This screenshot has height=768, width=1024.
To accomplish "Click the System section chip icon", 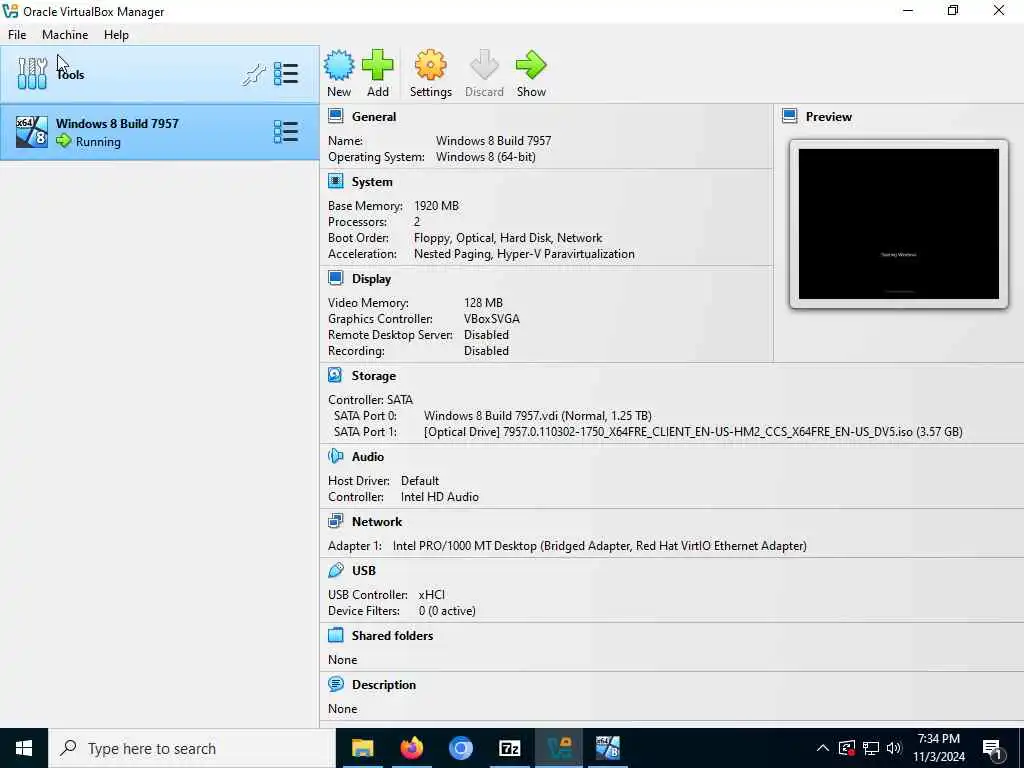I will [336, 181].
